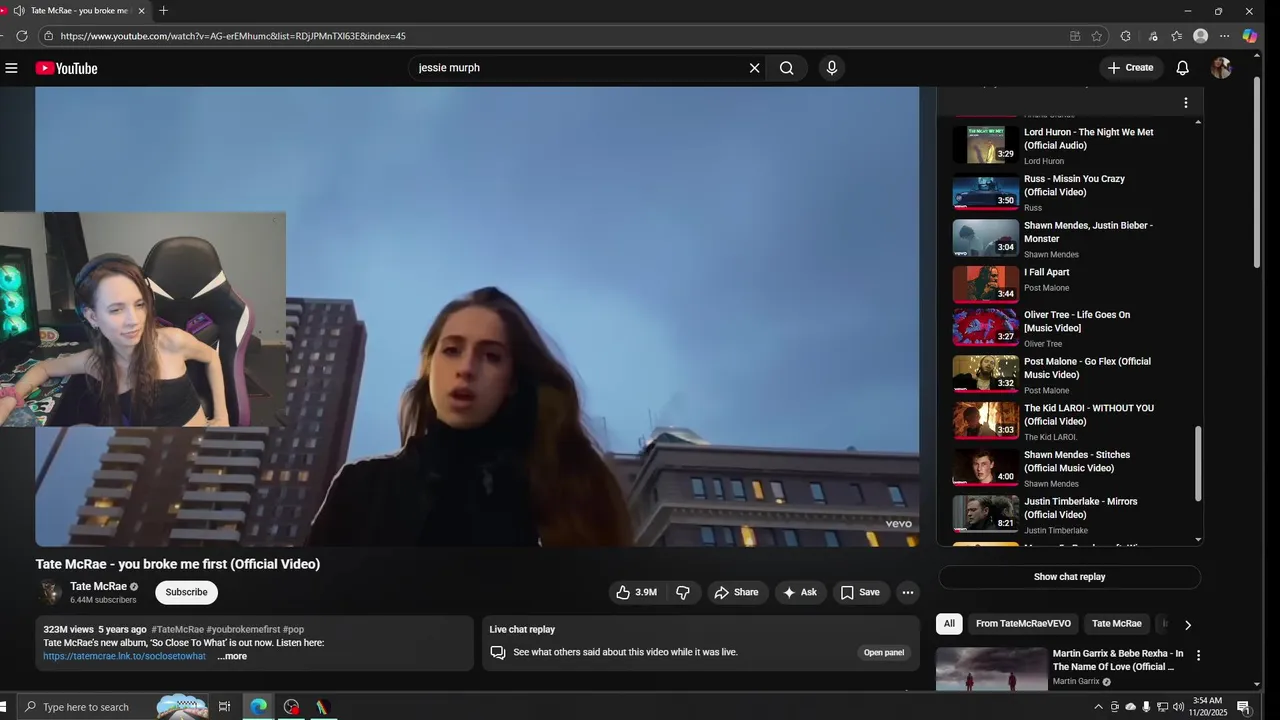This screenshot has width=1280, height=720.
Task: Expand the description with ...more
Action: [x=232, y=656]
